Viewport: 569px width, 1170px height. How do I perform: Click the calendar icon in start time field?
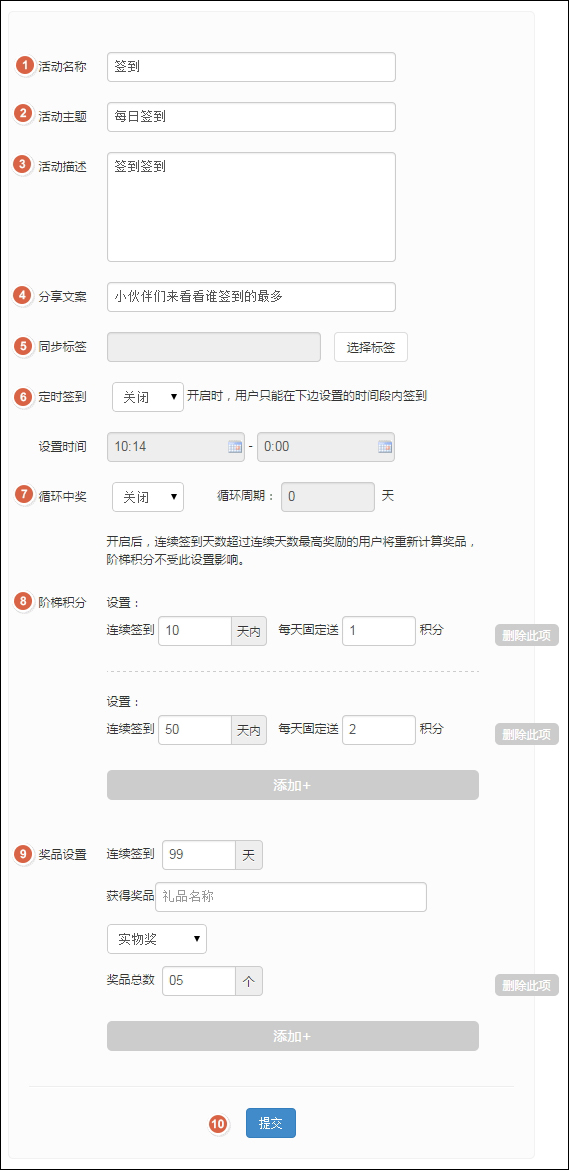(235, 447)
